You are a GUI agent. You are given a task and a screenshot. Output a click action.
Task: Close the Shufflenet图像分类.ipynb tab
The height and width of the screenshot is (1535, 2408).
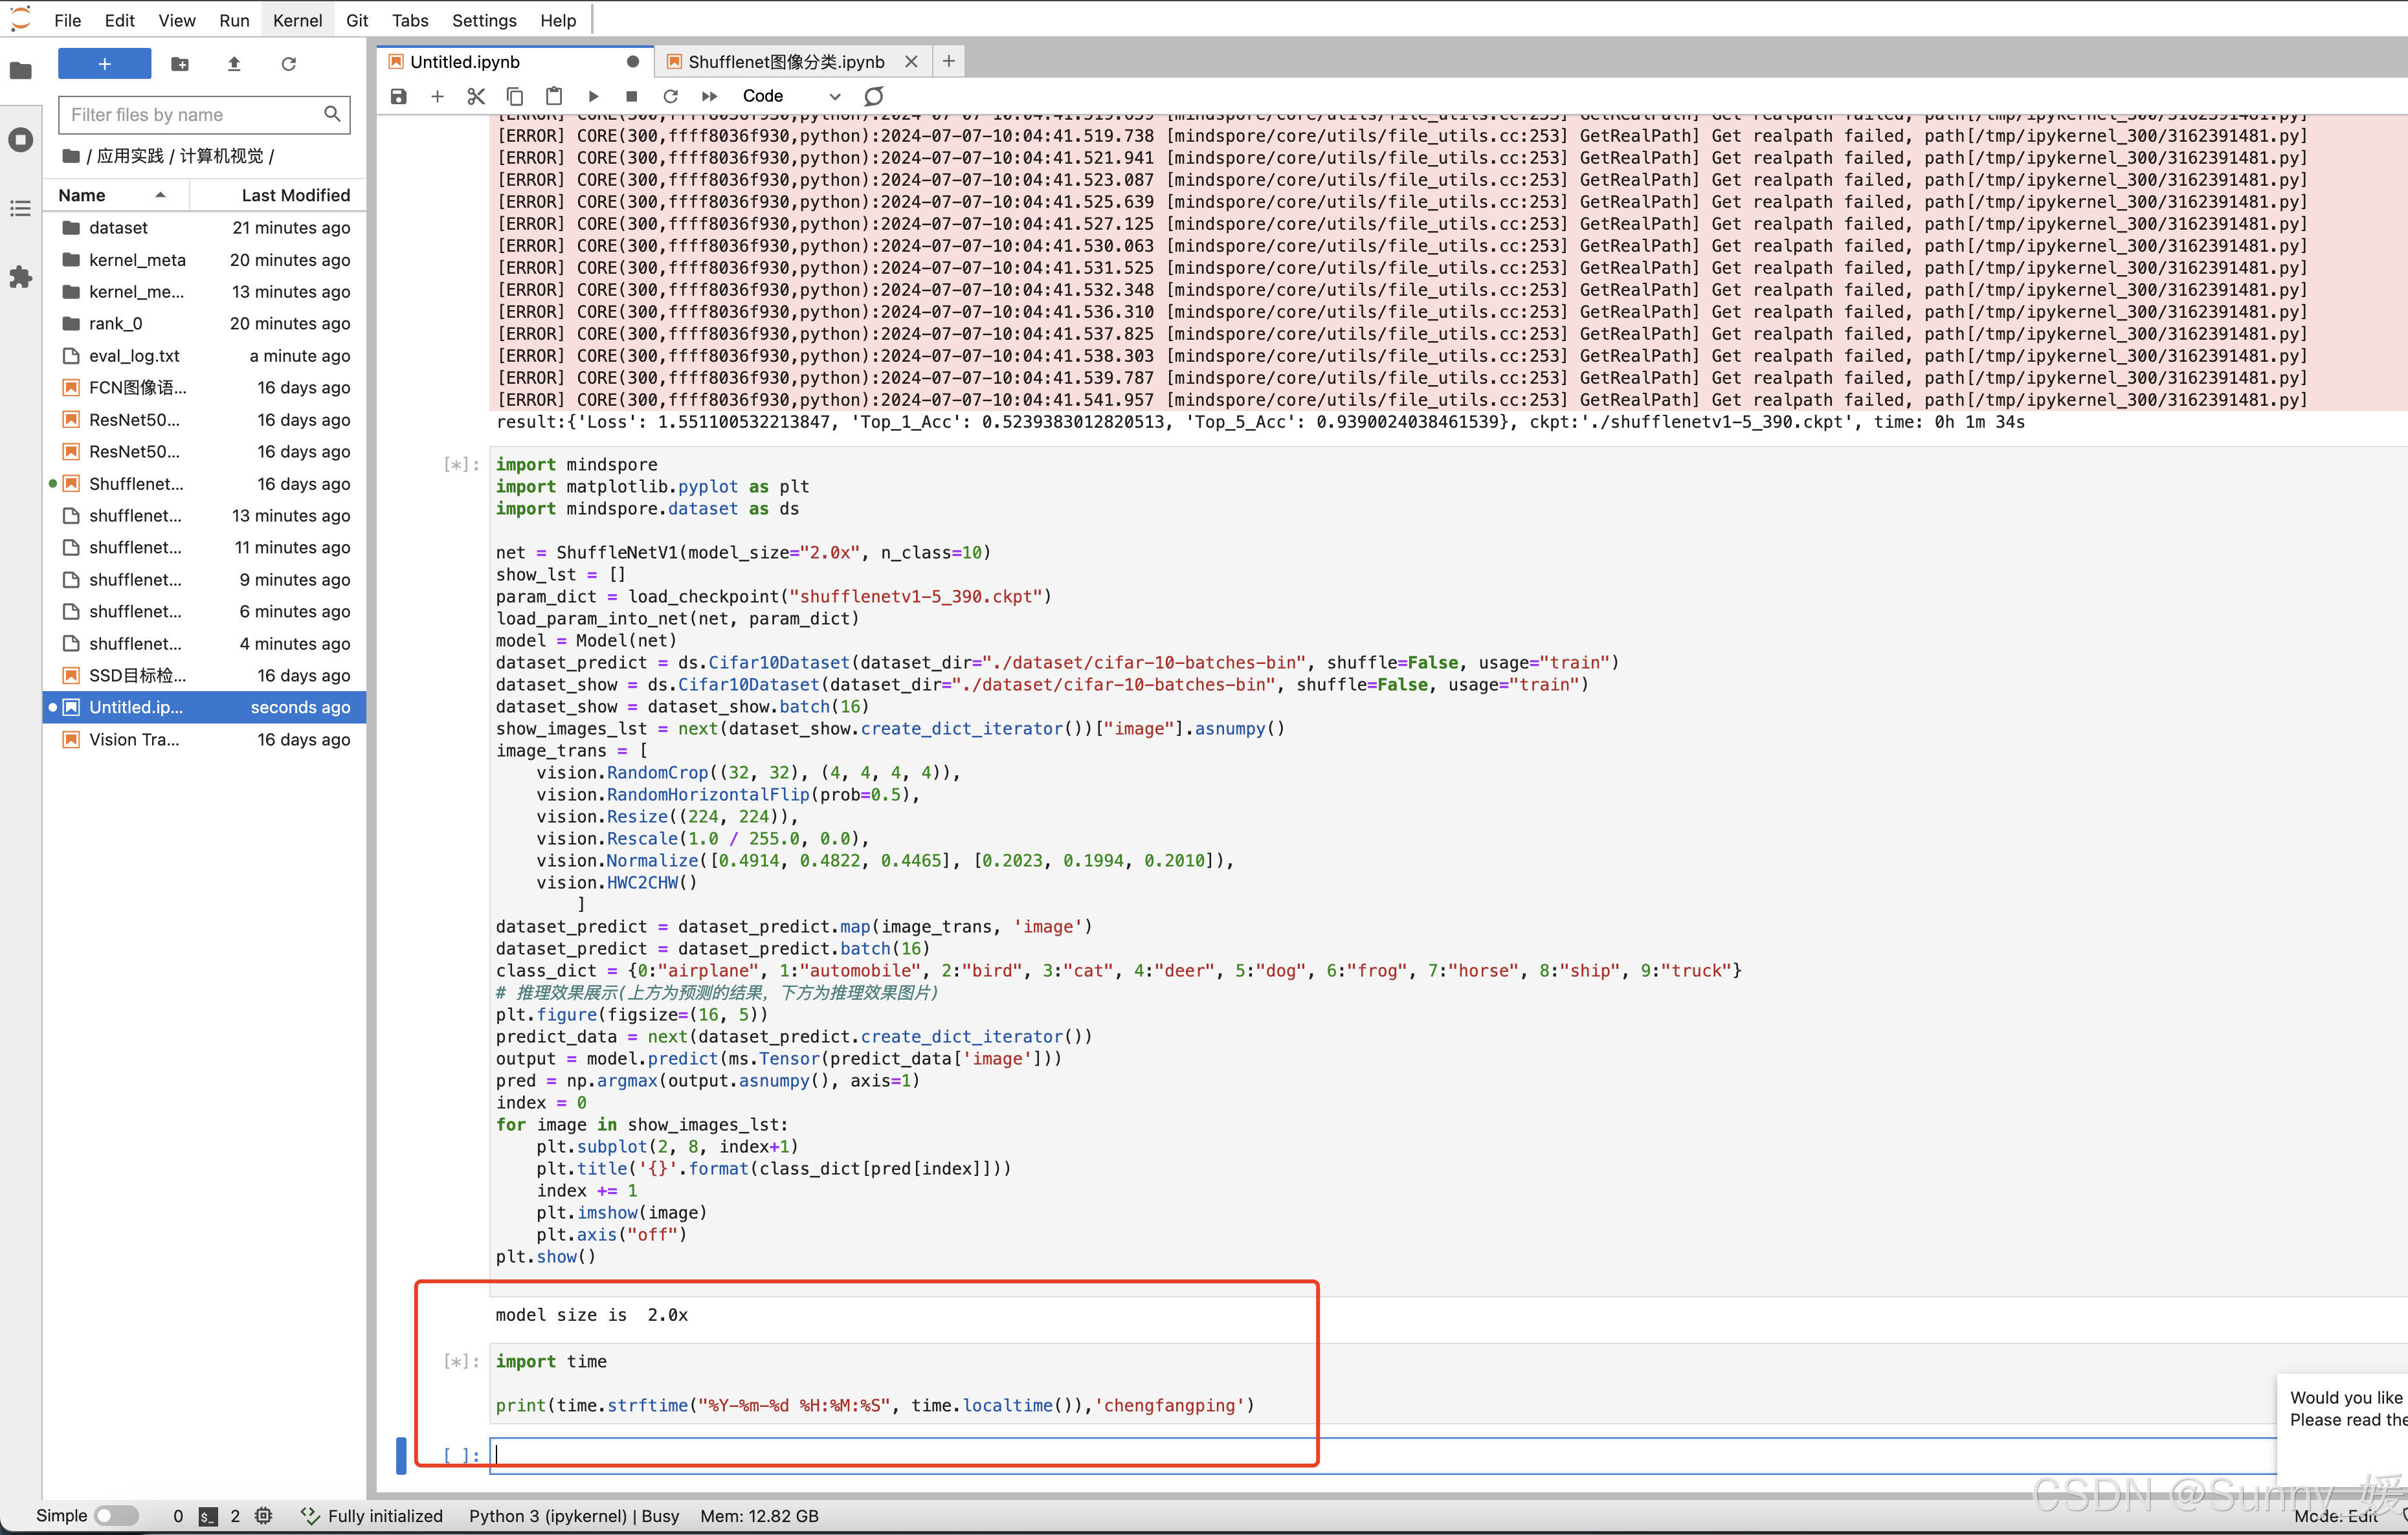[x=911, y=62]
